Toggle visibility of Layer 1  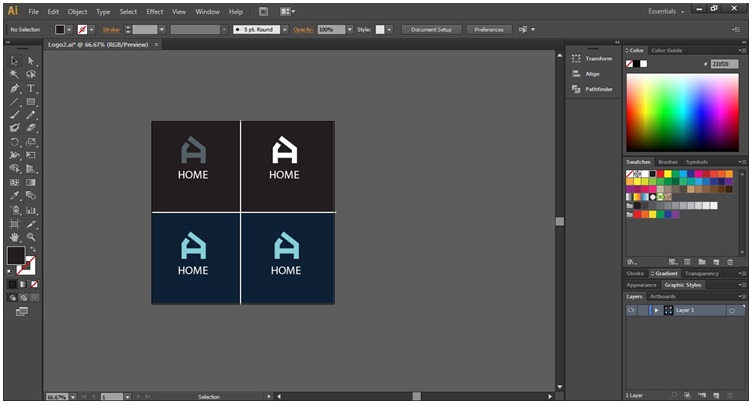coord(631,310)
